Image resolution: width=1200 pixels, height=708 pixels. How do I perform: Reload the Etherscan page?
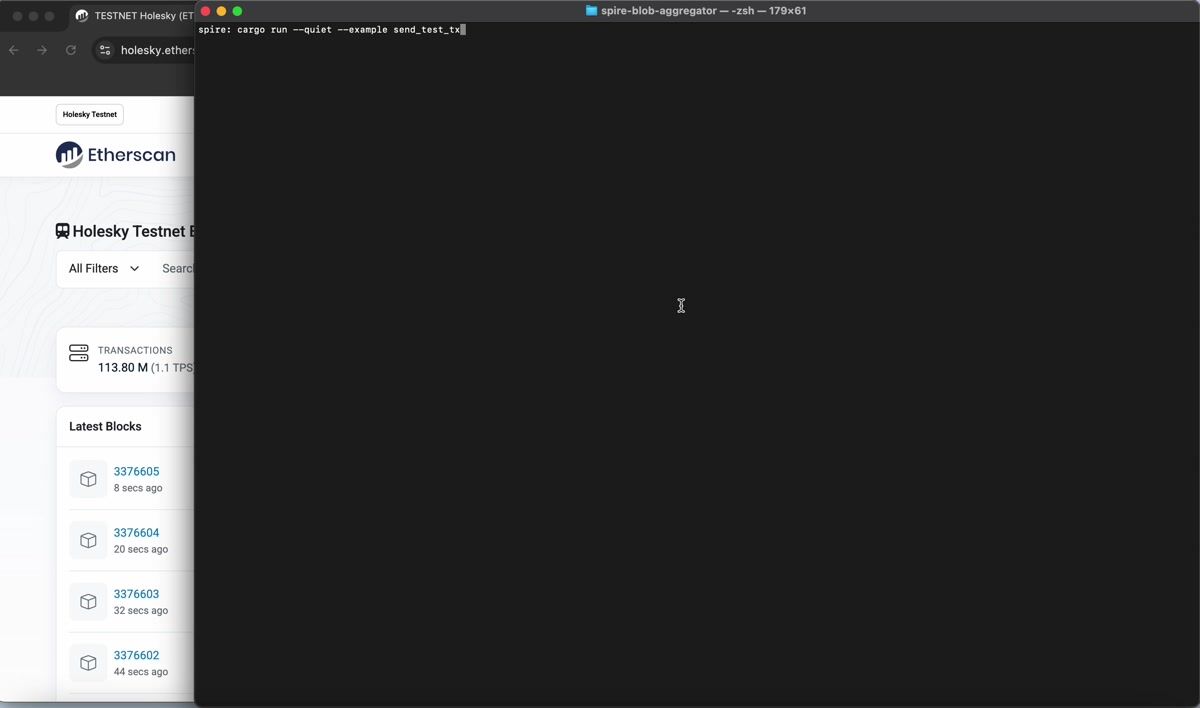(70, 50)
